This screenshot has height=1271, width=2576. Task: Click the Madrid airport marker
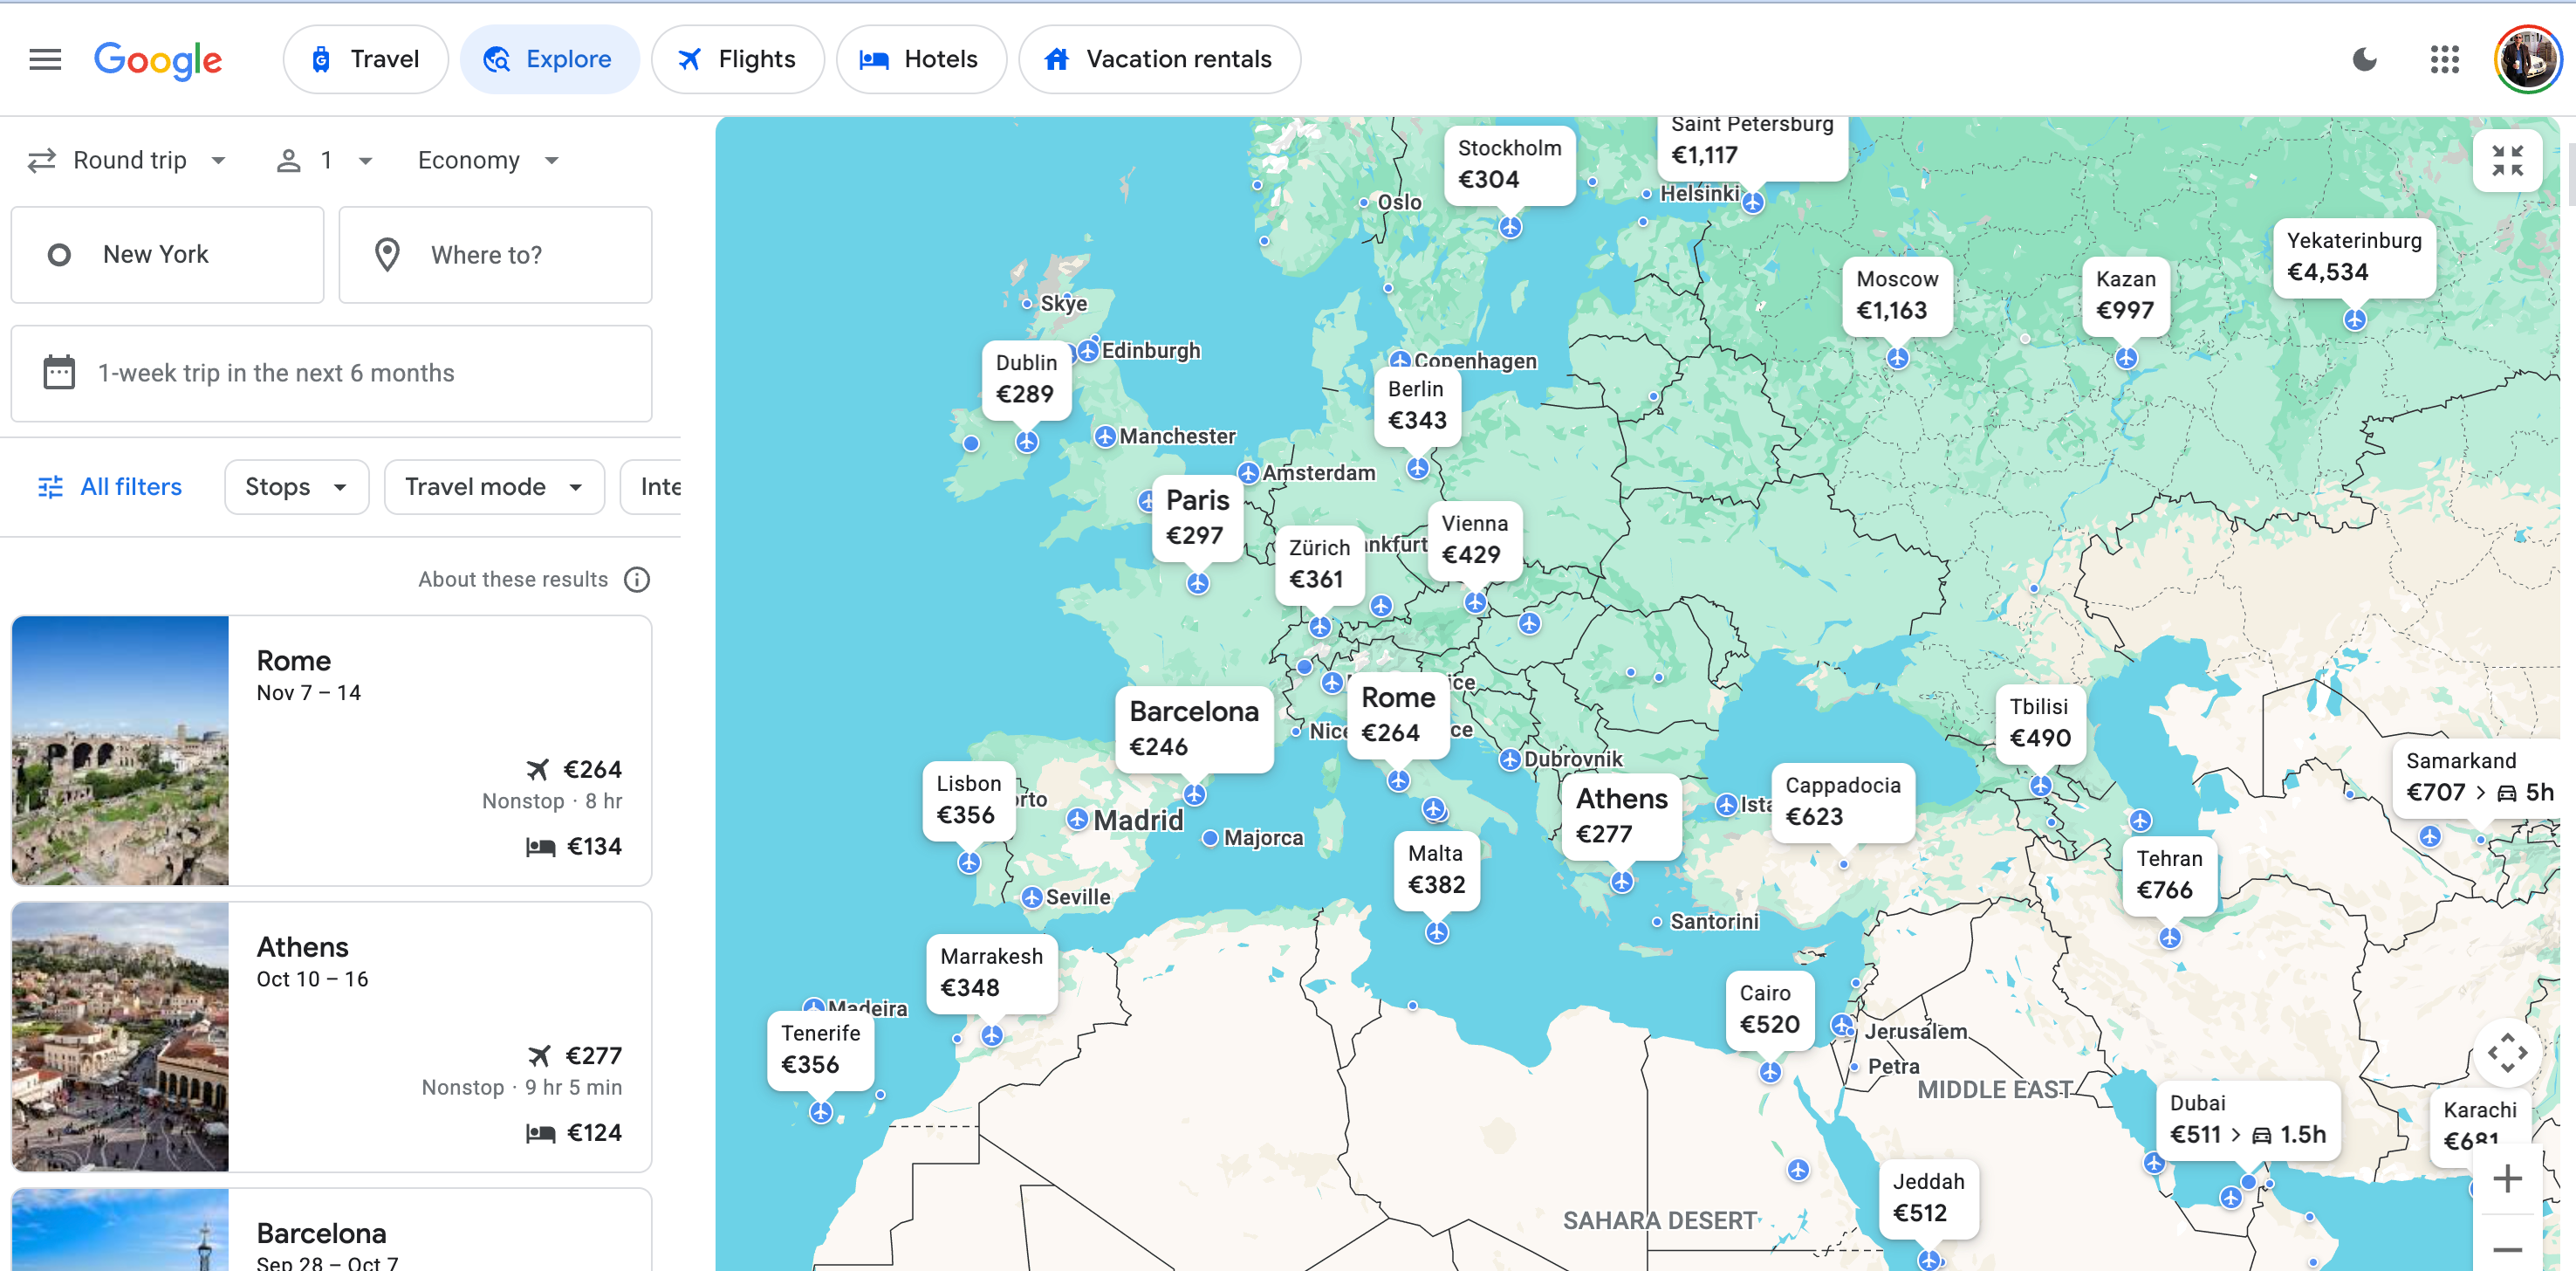[1077, 820]
